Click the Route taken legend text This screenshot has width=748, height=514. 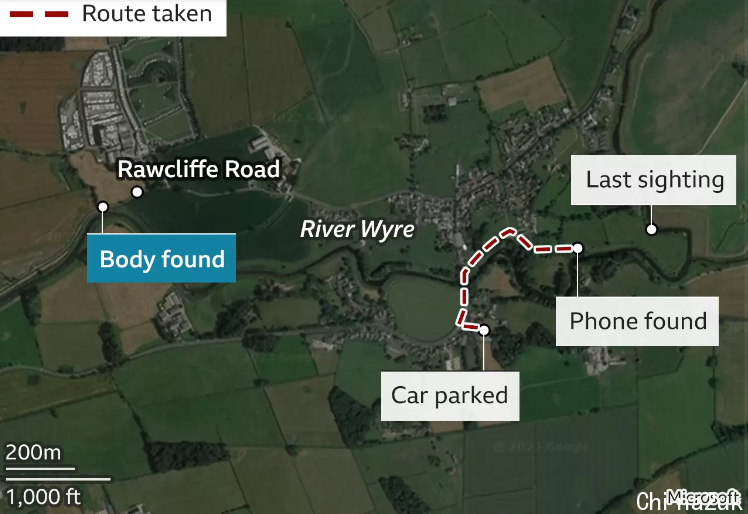click(147, 13)
